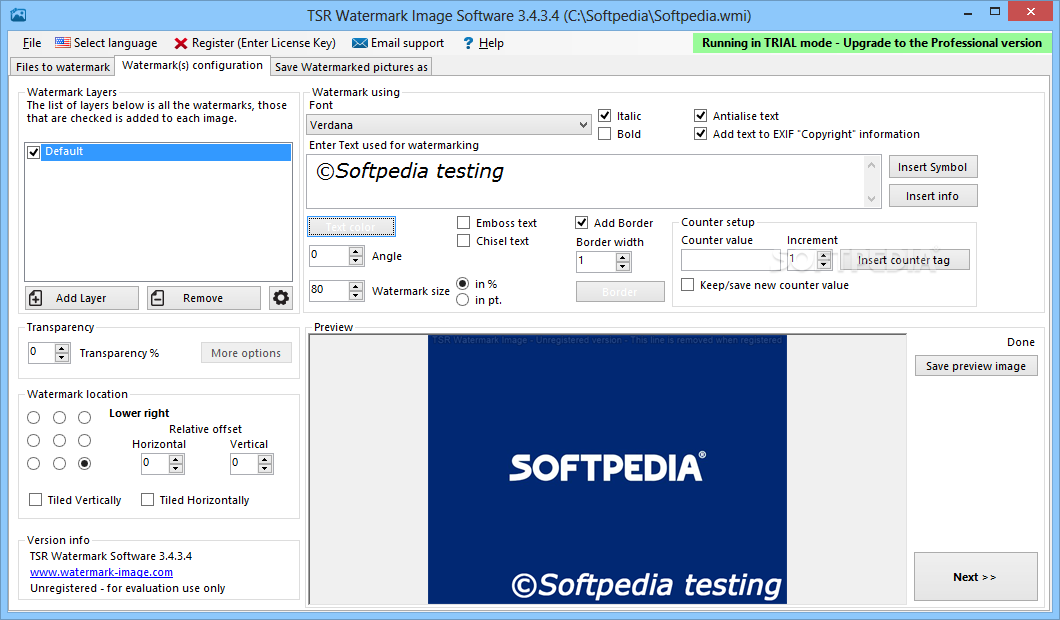Click Insert info button

point(933,196)
